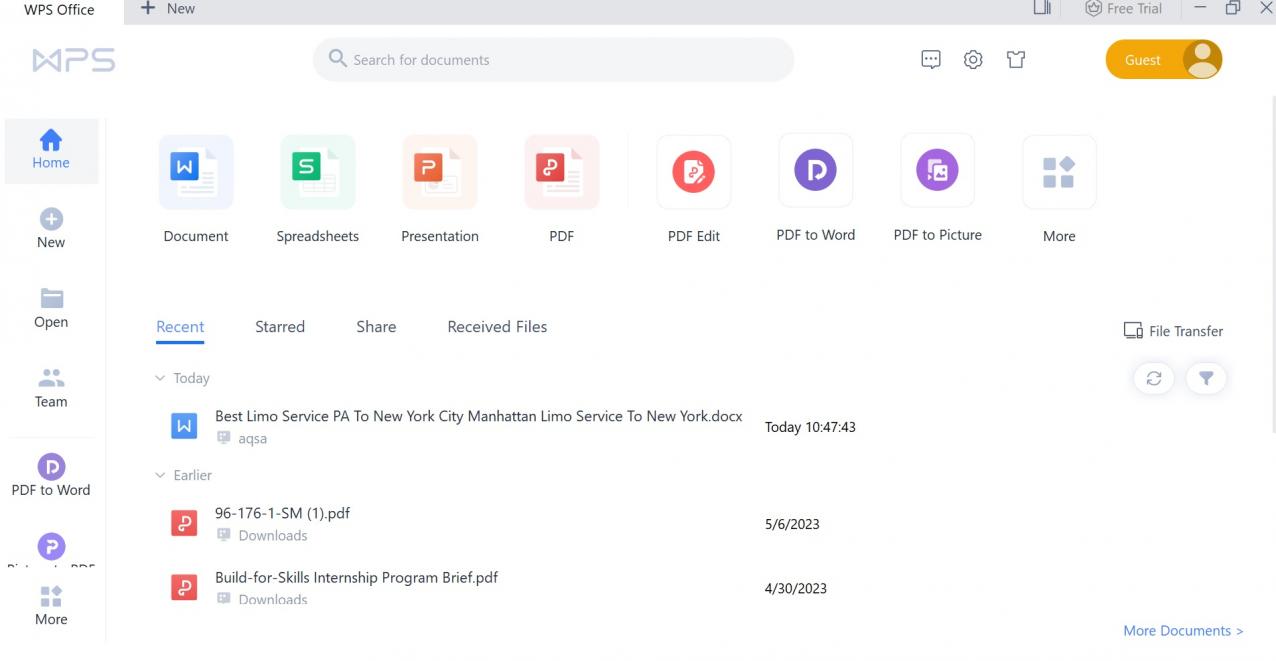1276x661 pixels.
Task: Open the Presentation tool
Action: coord(440,172)
